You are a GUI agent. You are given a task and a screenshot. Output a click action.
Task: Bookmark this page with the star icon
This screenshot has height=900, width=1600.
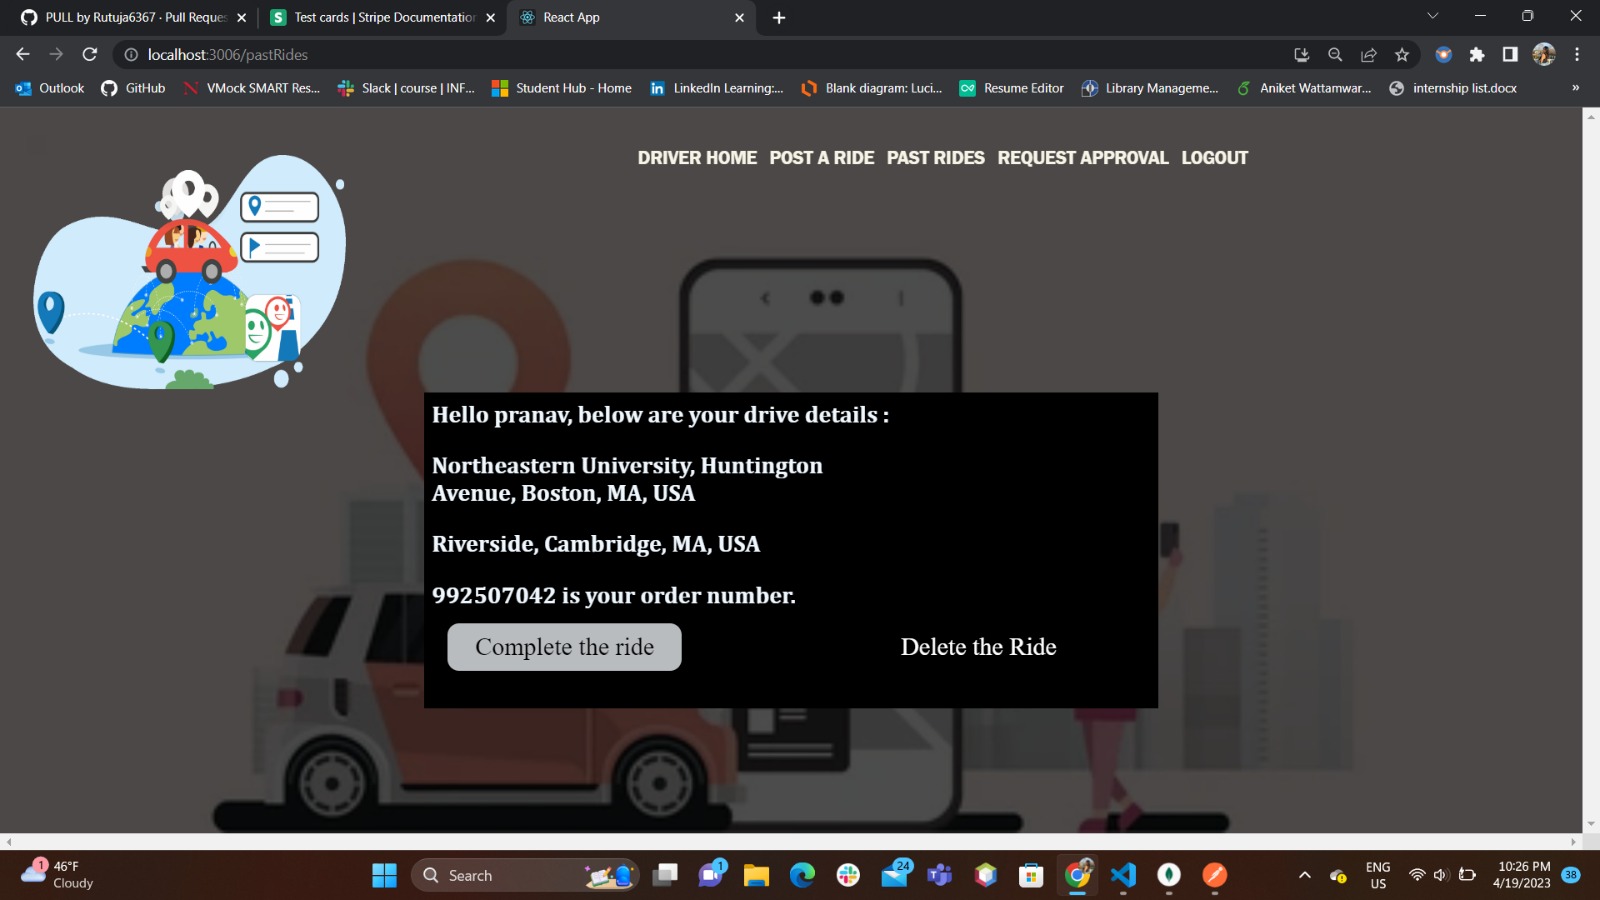(1402, 55)
